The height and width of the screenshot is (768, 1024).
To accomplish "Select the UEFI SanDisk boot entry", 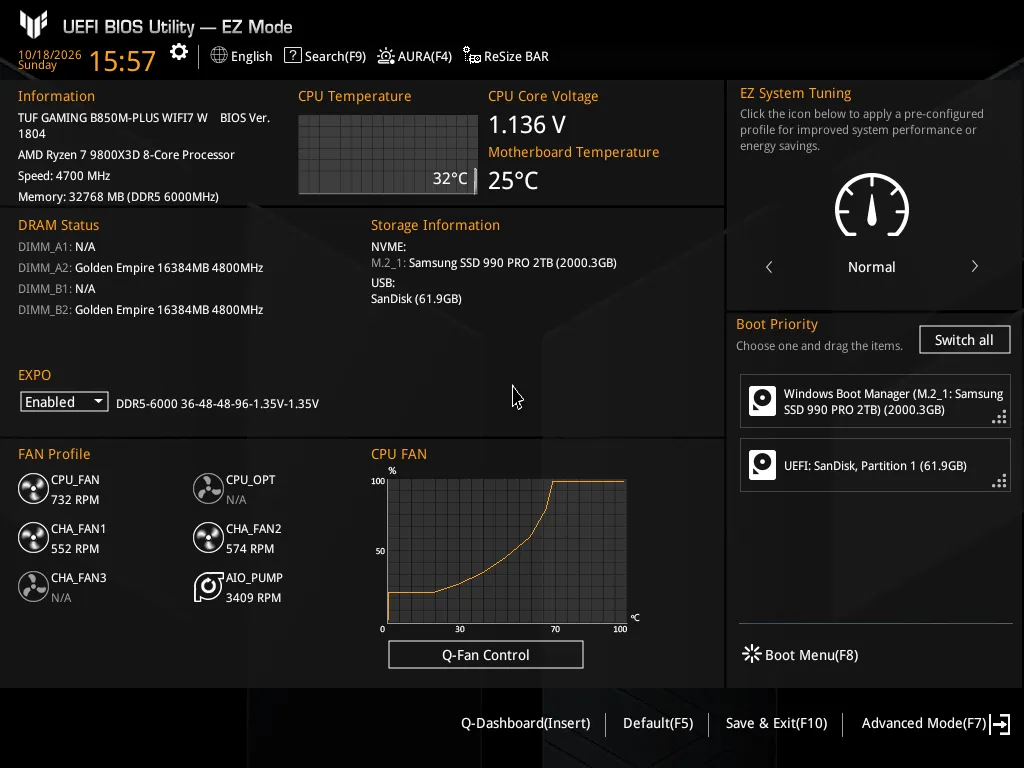I will click(875, 465).
